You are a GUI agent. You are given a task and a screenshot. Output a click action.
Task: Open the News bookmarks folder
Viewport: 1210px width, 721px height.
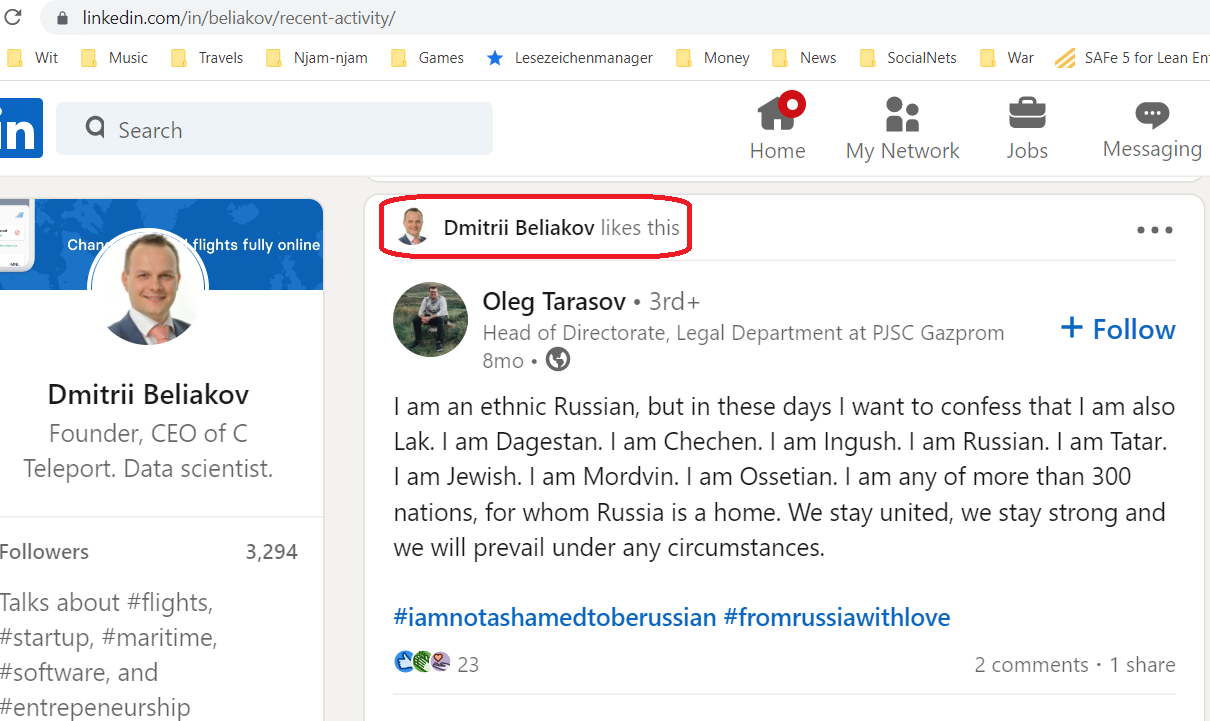click(x=804, y=58)
